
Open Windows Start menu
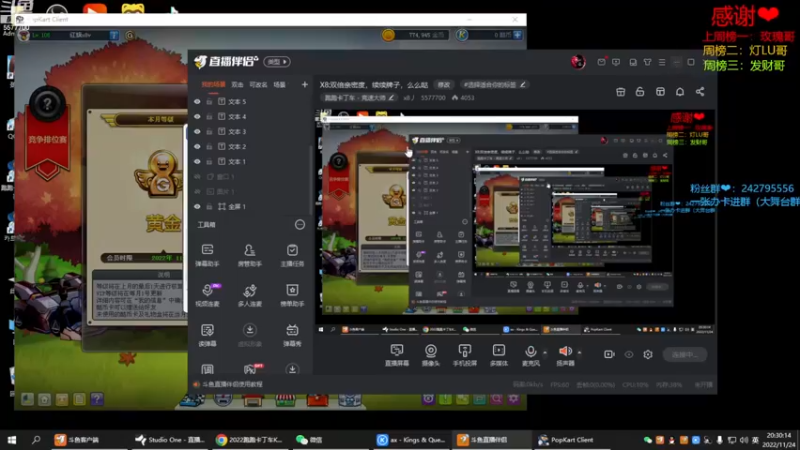pyautogui.click(x=12, y=439)
